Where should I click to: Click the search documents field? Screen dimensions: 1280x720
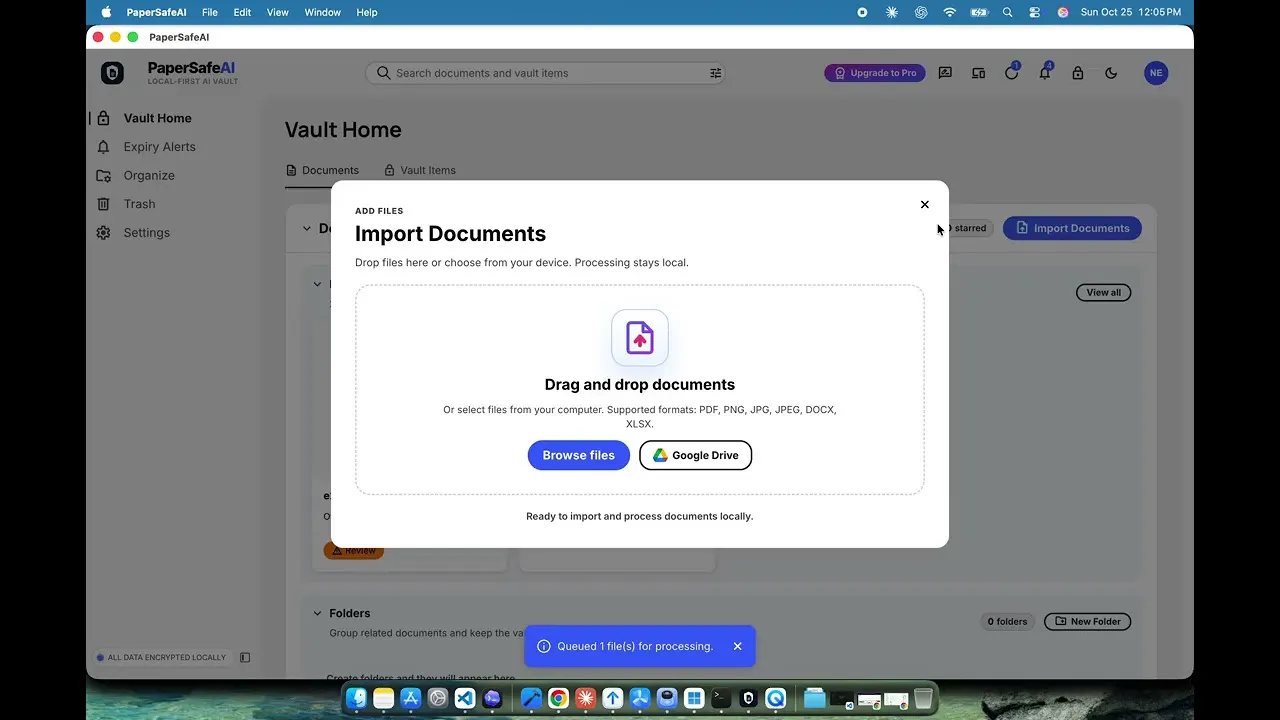pos(545,73)
